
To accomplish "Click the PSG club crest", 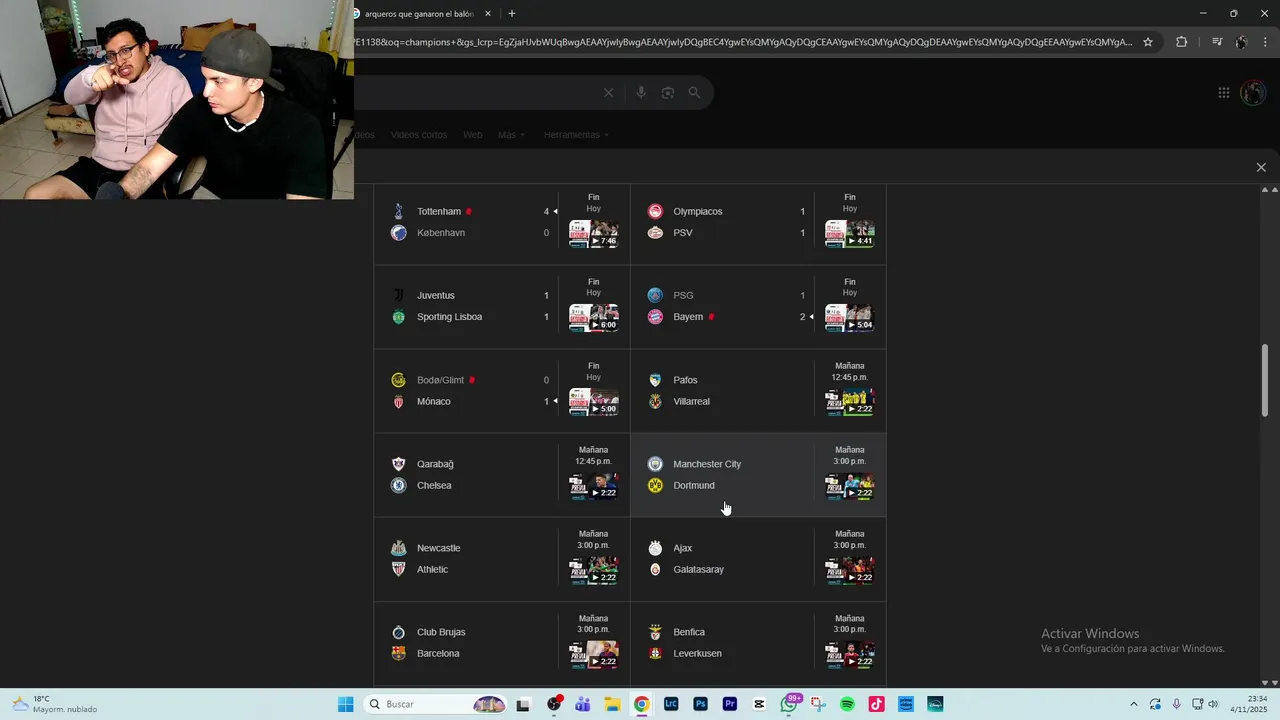I will pos(655,295).
